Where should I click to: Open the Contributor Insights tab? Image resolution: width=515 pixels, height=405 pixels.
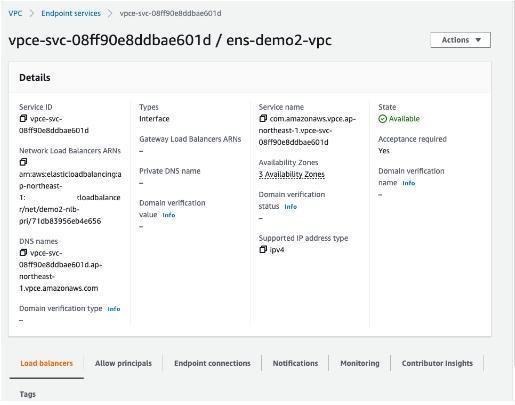pyautogui.click(x=437, y=363)
